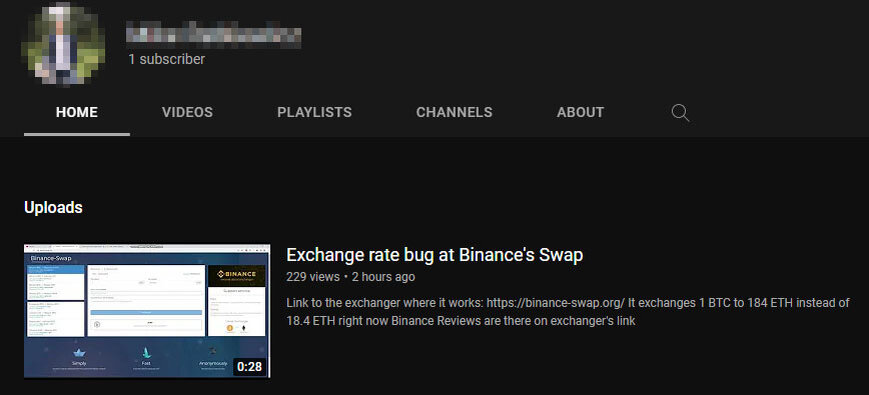Click the Uploads section heading
This screenshot has width=869, height=395.
click(x=53, y=208)
